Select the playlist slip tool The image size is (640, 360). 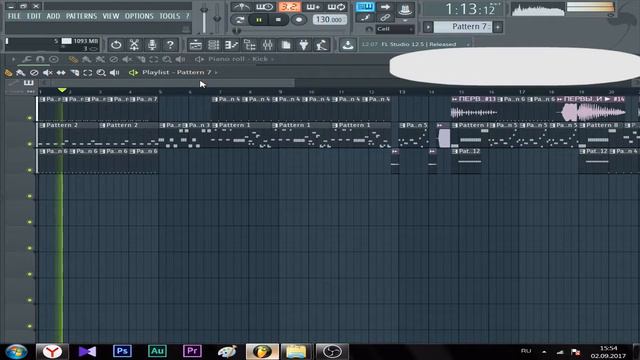coord(61,73)
